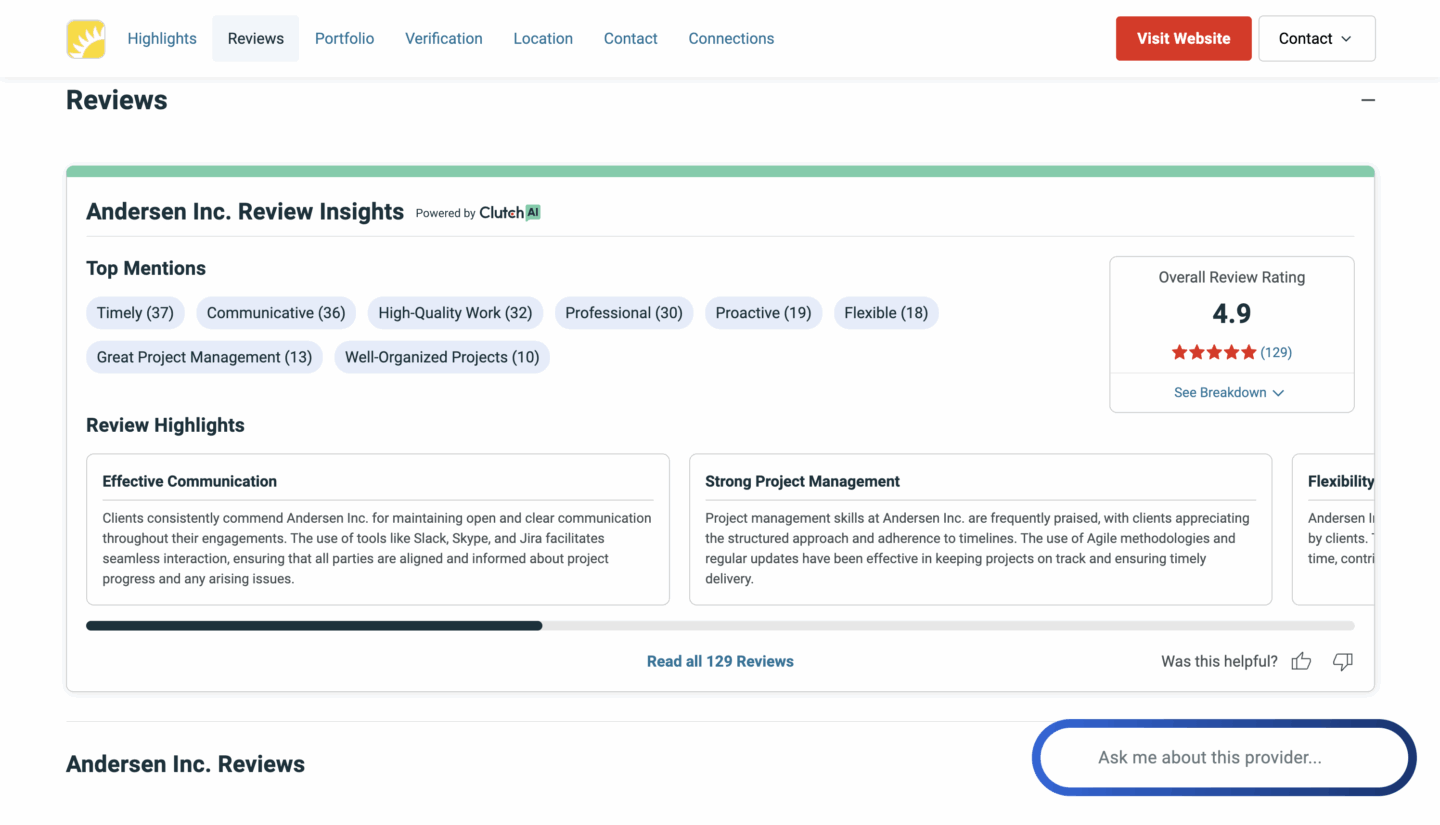The width and height of the screenshot is (1440, 825).
Task: Click the Clutch AI logo badge
Action: 510,212
